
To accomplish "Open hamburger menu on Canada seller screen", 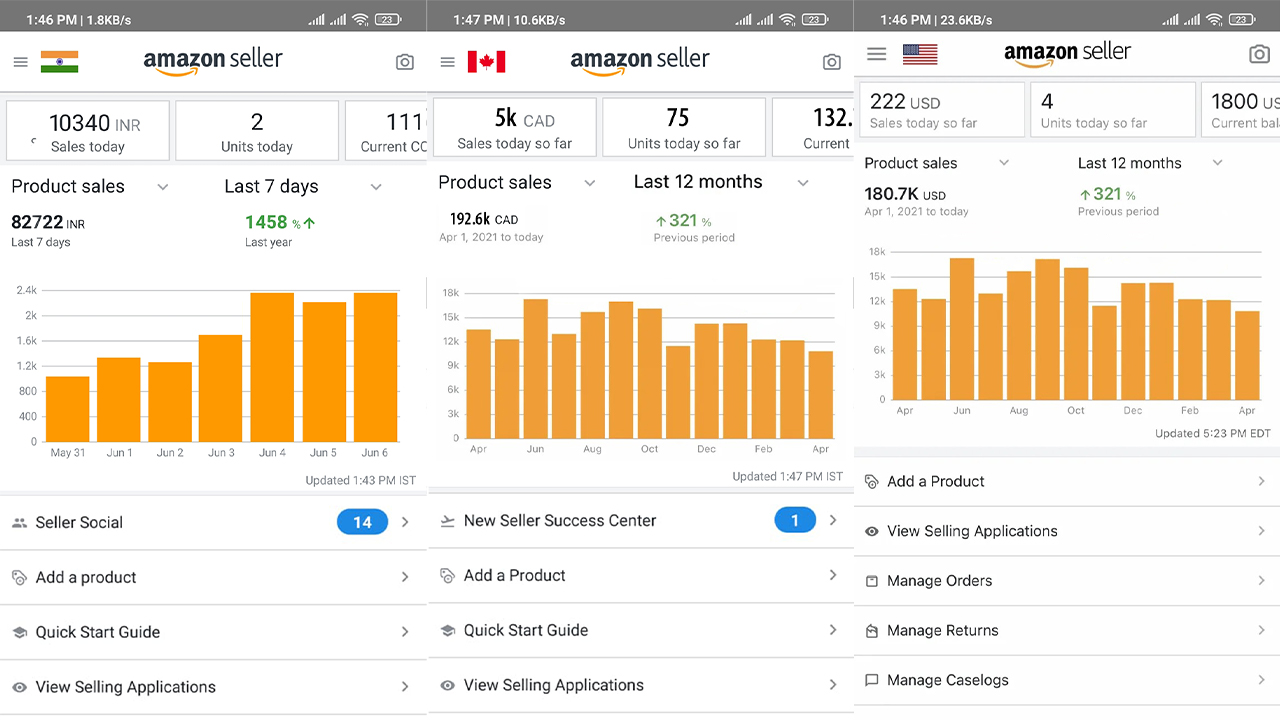I will 447,62.
